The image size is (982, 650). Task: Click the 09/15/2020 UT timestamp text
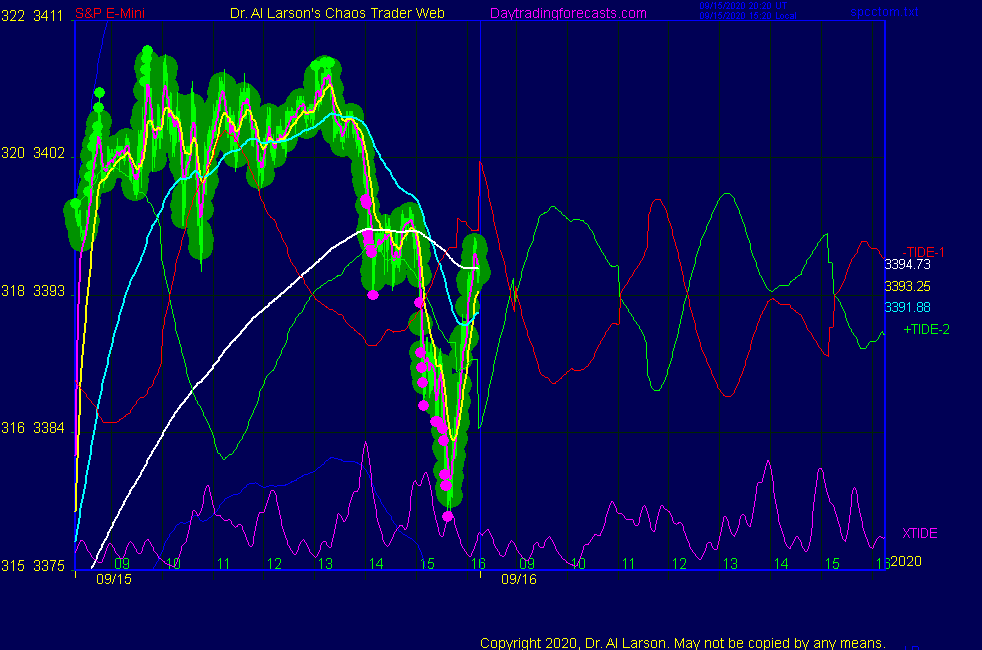coord(746,5)
